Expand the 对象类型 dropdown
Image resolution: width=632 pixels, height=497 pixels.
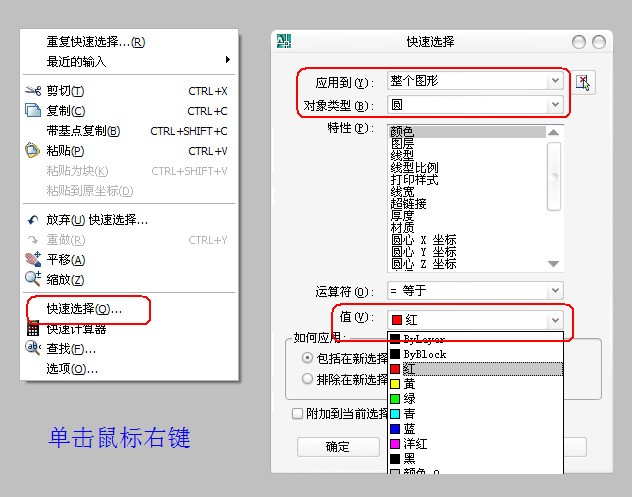coord(555,105)
